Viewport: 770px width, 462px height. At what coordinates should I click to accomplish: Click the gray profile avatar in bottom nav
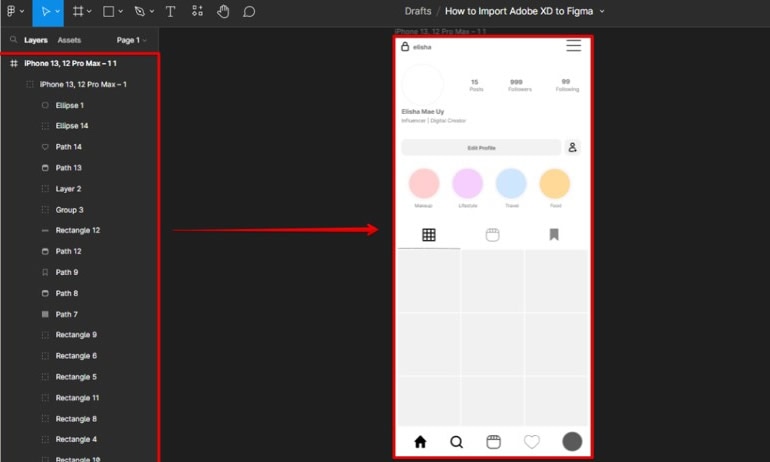point(572,441)
